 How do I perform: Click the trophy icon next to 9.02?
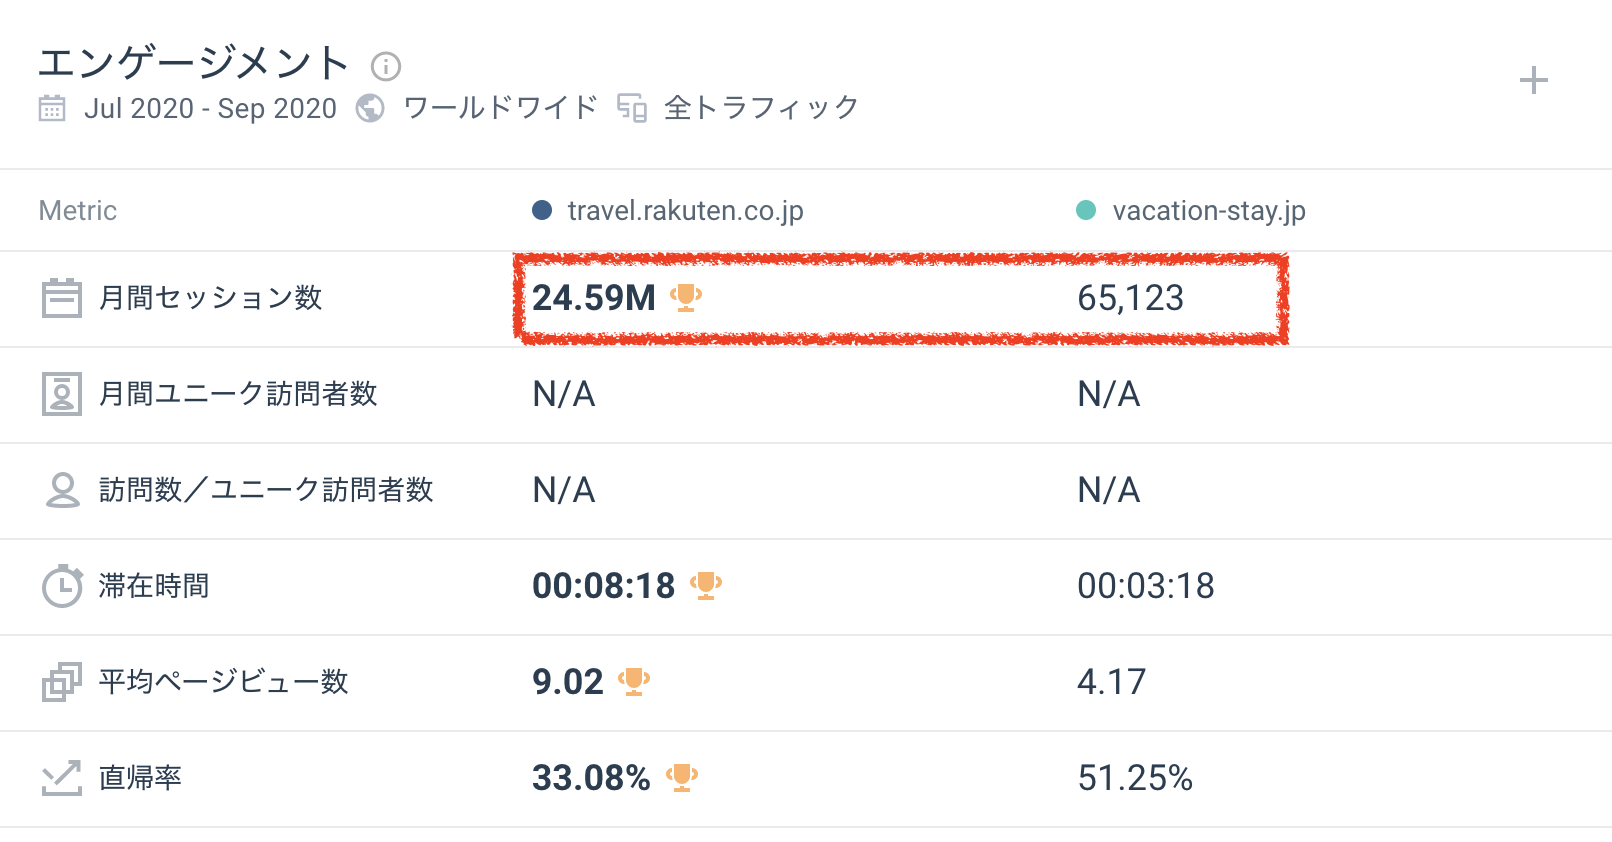(x=634, y=681)
